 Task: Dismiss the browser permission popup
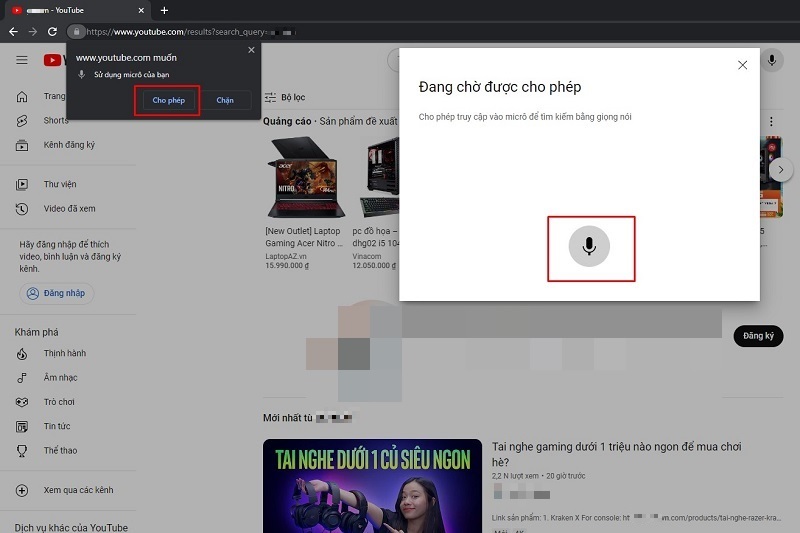(x=251, y=50)
